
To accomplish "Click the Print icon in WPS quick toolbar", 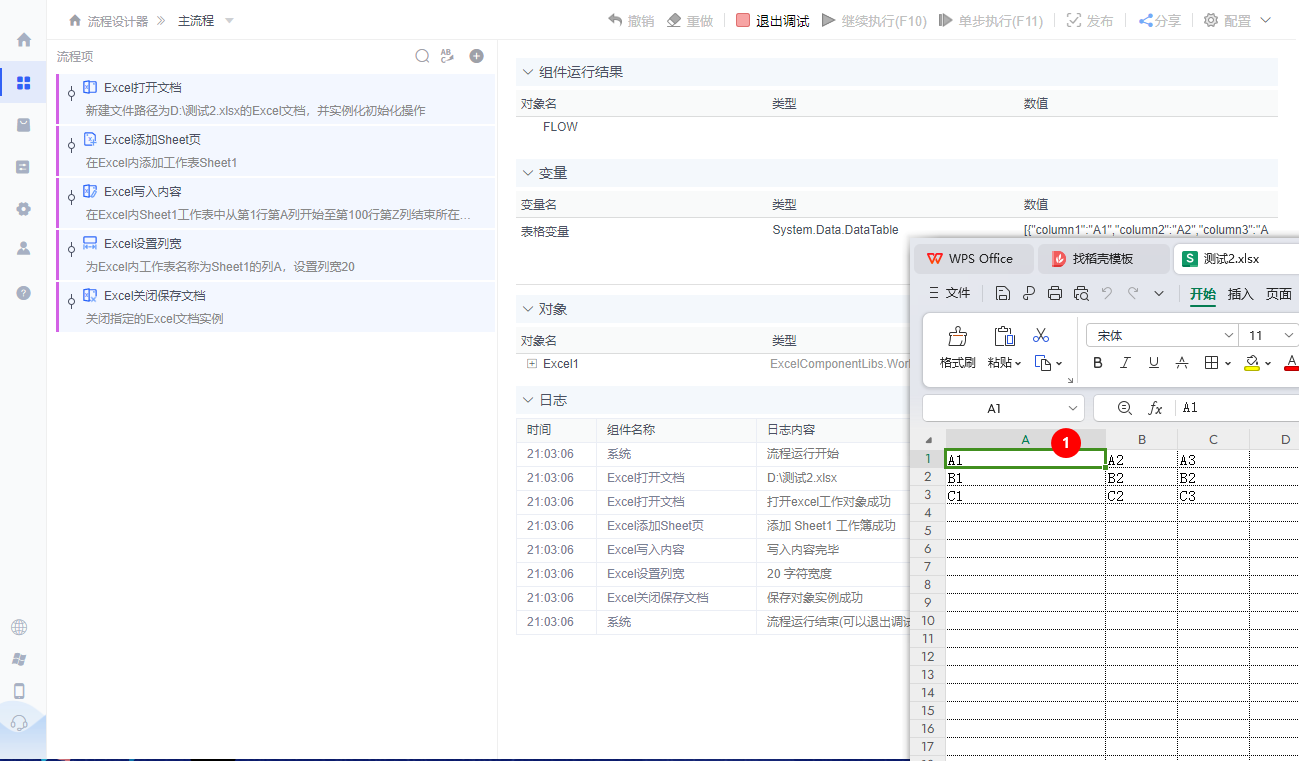I will pos(1055,292).
